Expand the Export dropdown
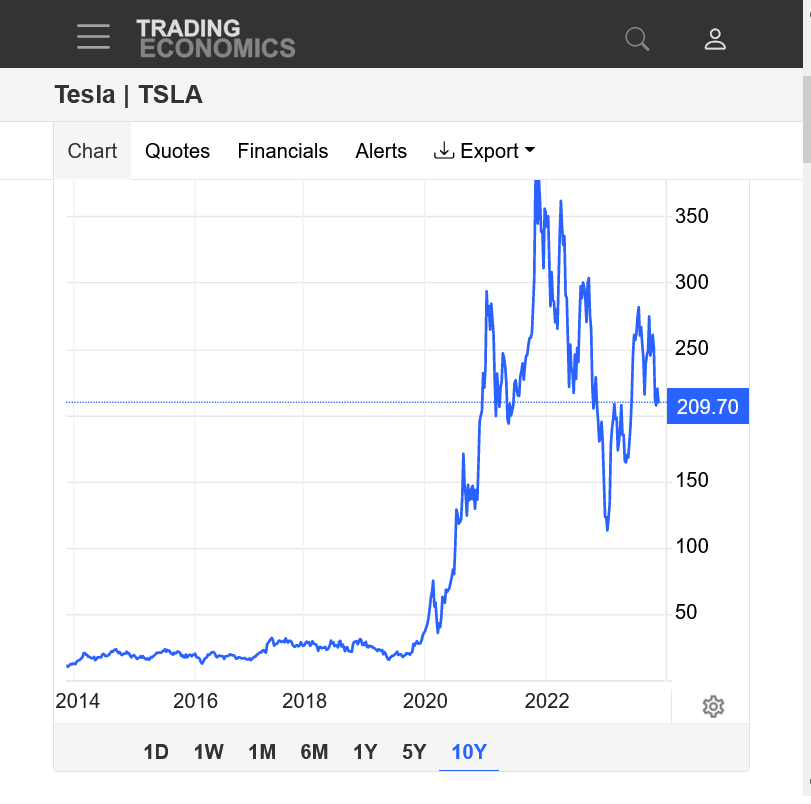The height and width of the screenshot is (804, 811). point(484,151)
